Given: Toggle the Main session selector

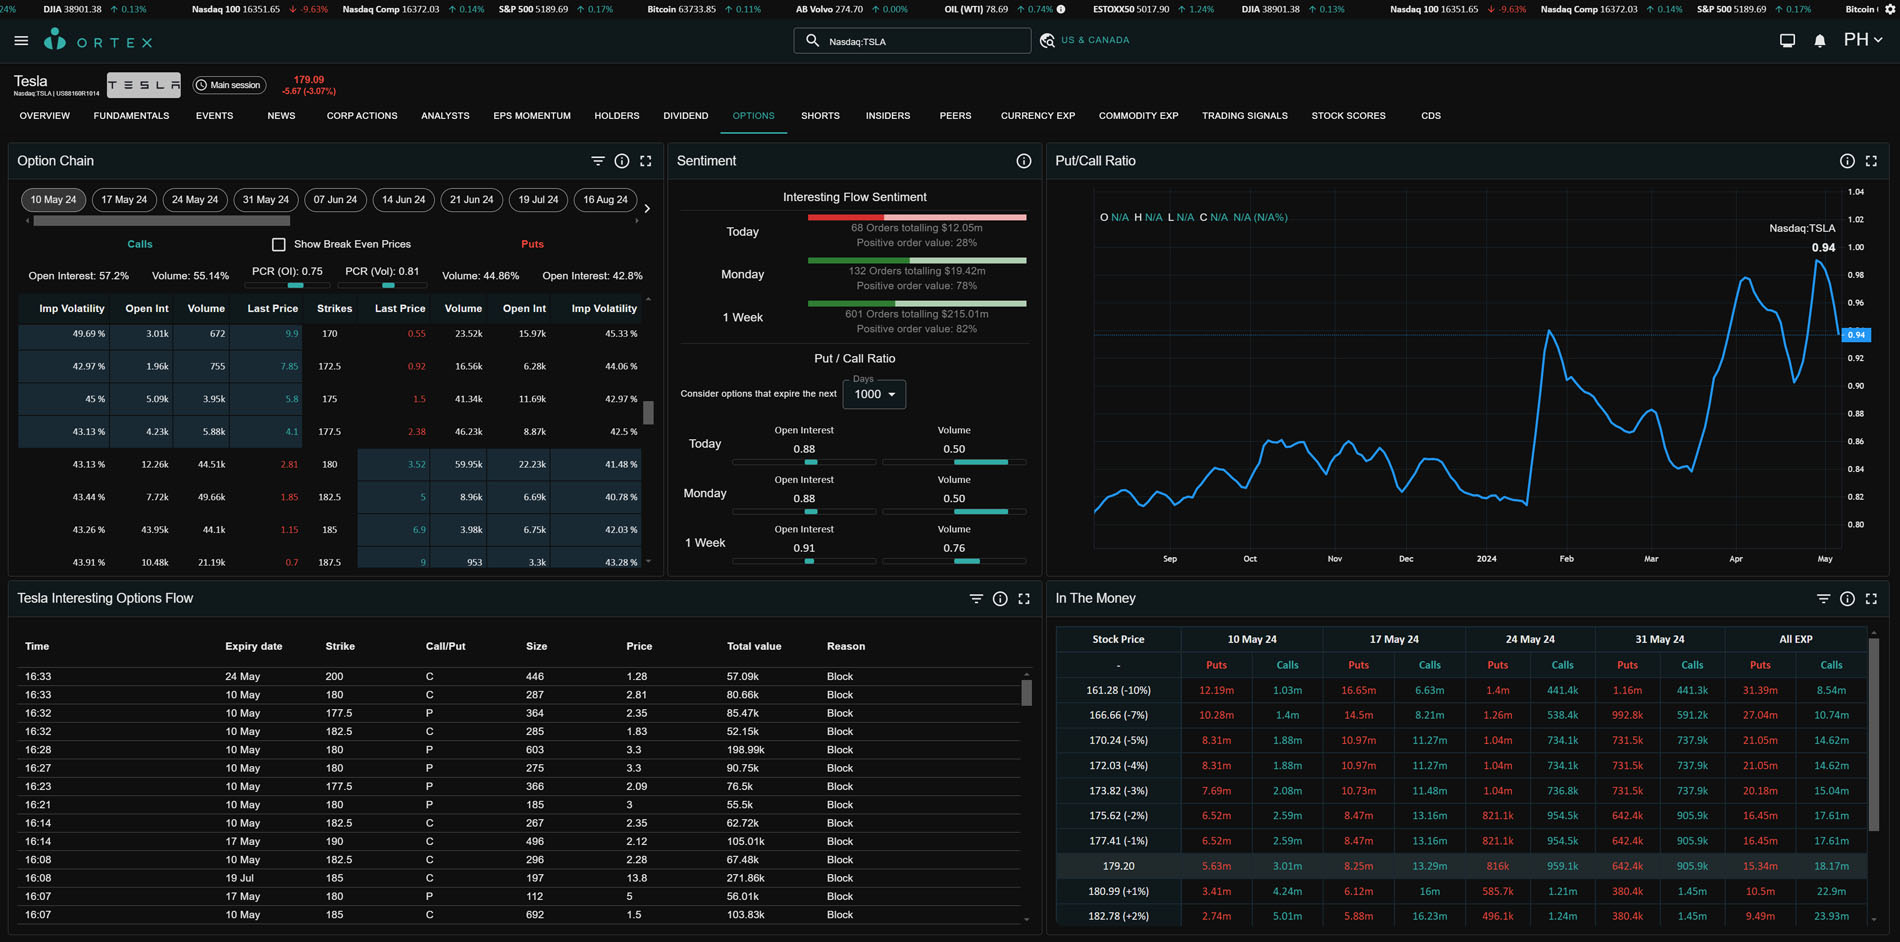Looking at the screenshot, I should coord(229,85).
